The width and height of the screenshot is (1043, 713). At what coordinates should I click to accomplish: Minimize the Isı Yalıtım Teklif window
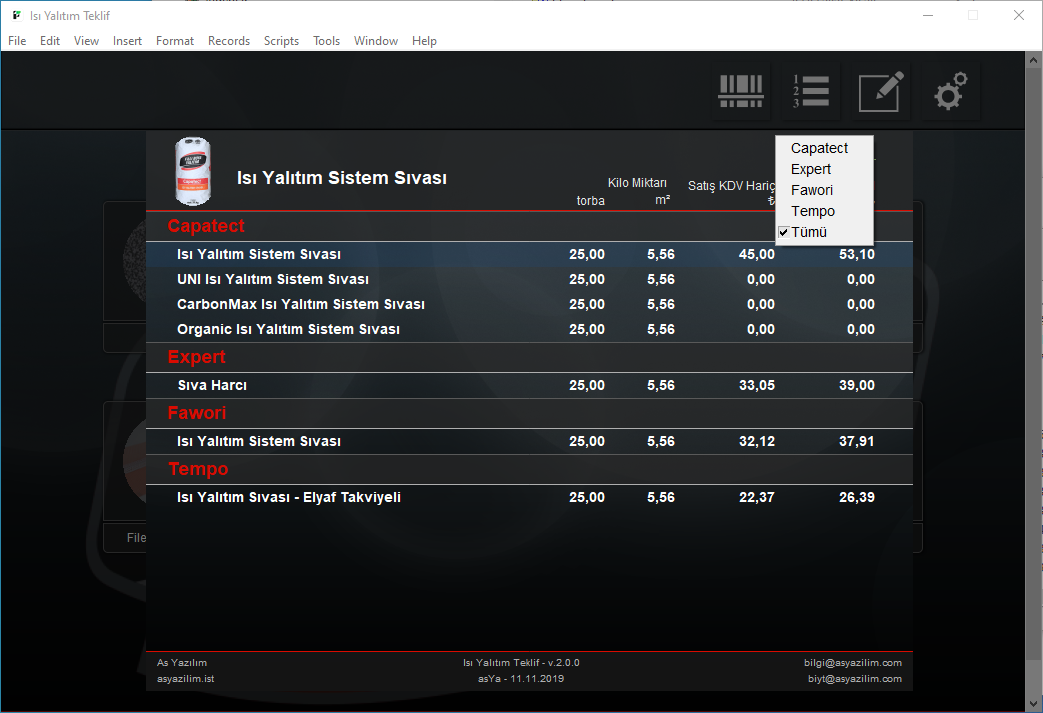coord(928,15)
